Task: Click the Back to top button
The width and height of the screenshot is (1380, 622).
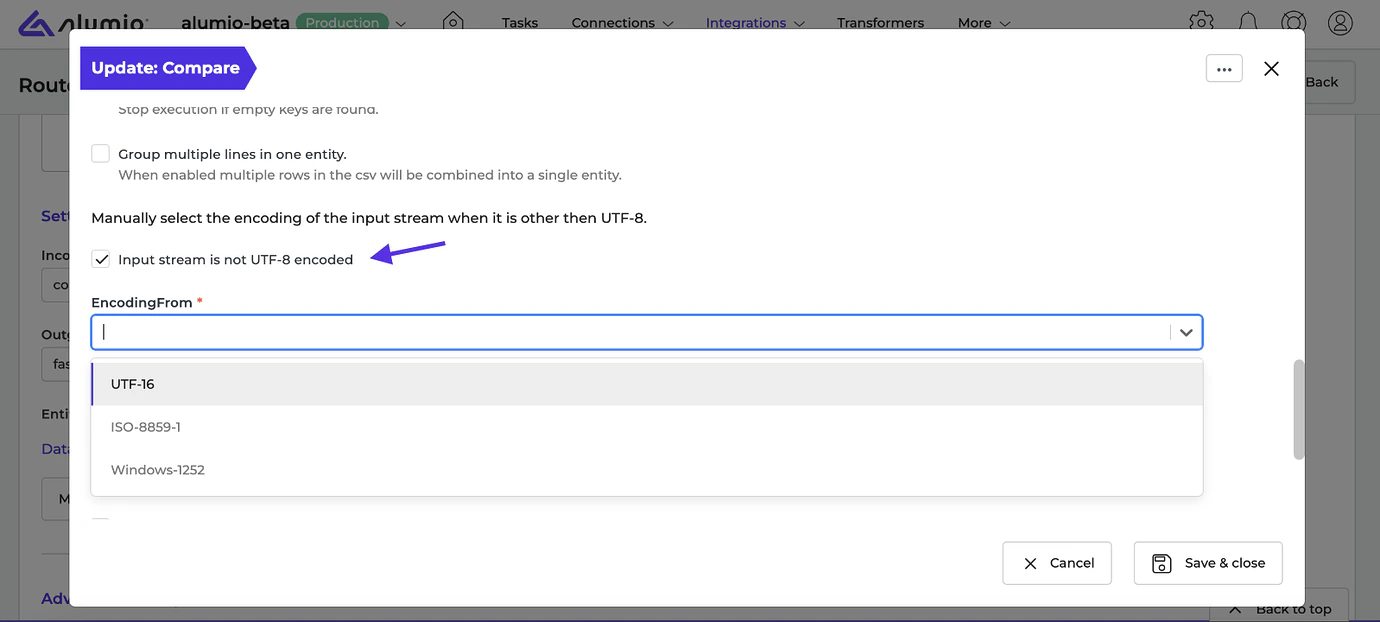Action: coord(1279,609)
